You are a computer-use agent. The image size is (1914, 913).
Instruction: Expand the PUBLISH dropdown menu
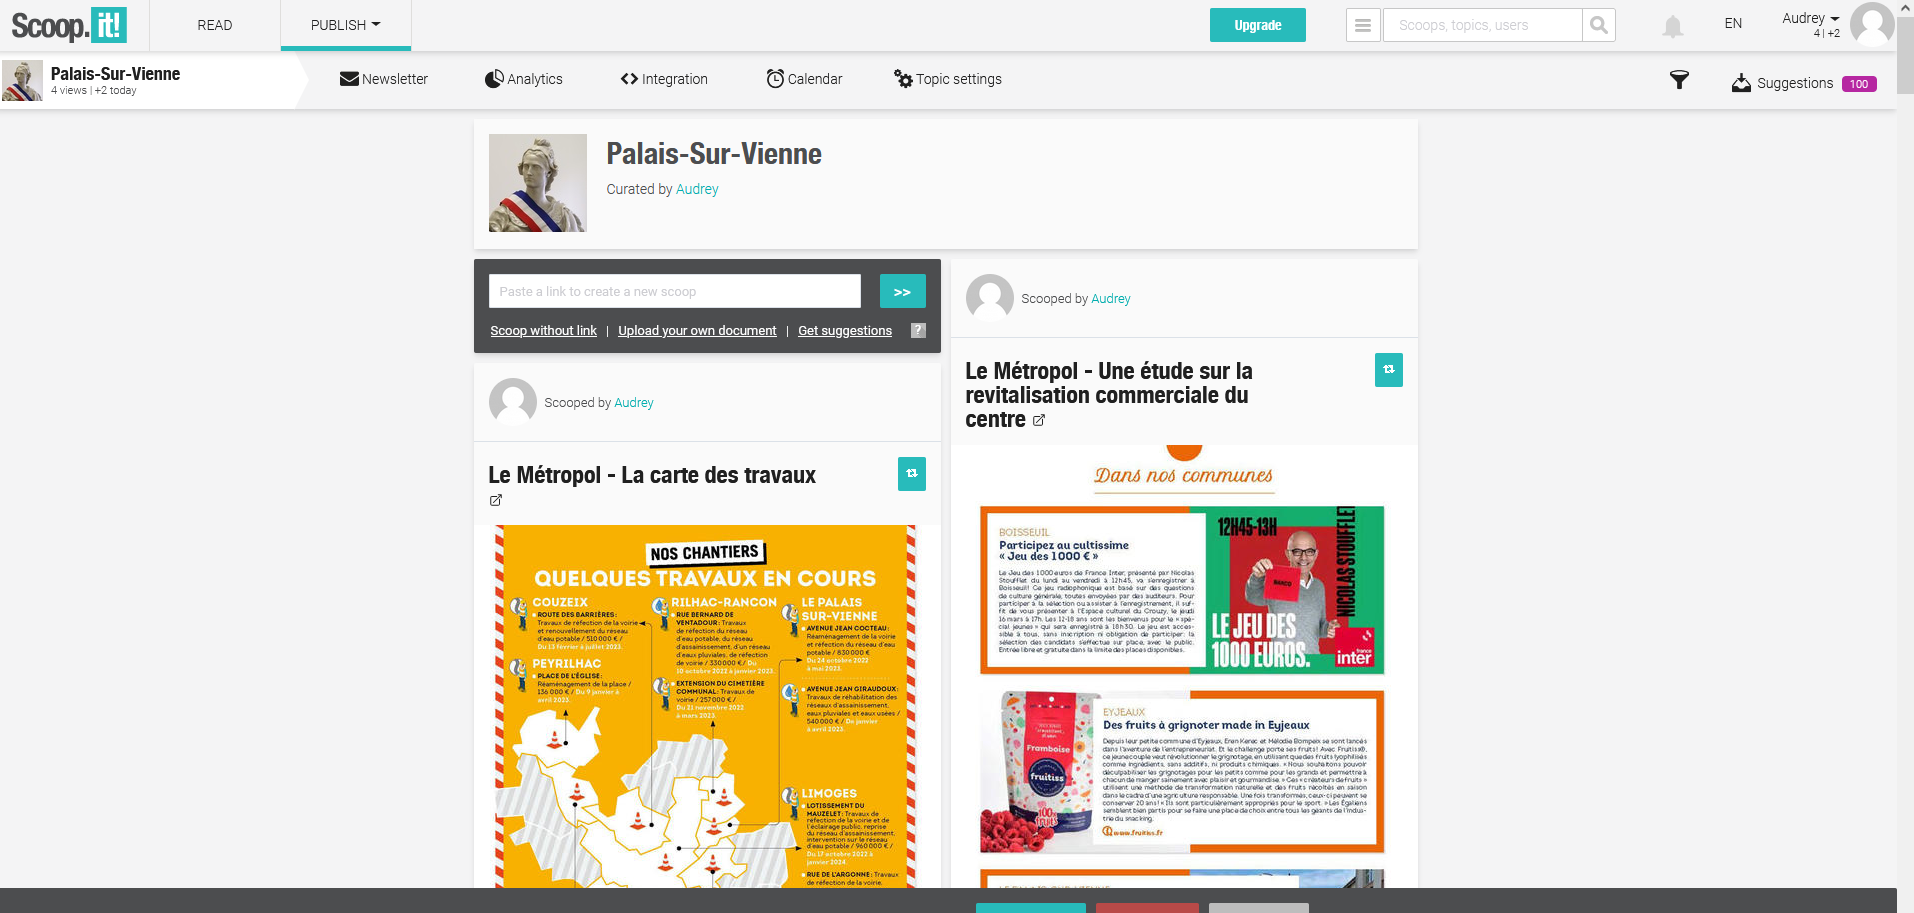pyautogui.click(x=345, y=25)
